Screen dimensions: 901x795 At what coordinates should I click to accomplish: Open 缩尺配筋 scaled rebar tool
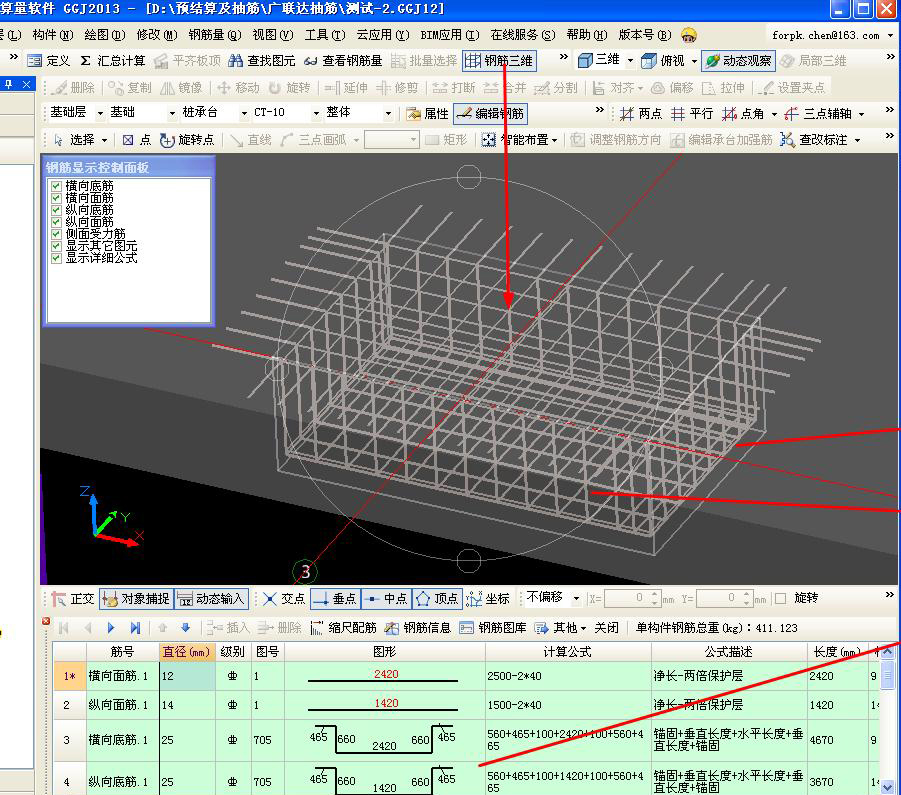(x=344, y=628)
